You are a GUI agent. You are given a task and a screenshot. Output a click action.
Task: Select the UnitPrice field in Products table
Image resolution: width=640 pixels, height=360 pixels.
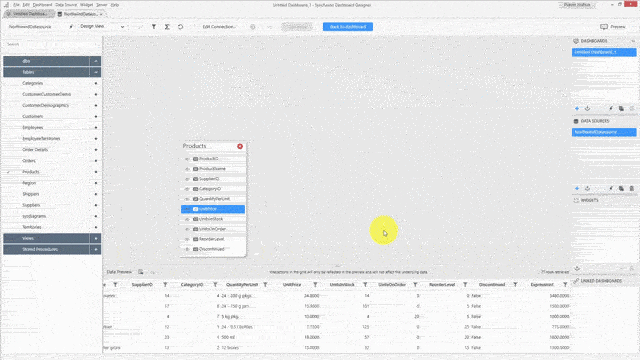coord(213,209)
